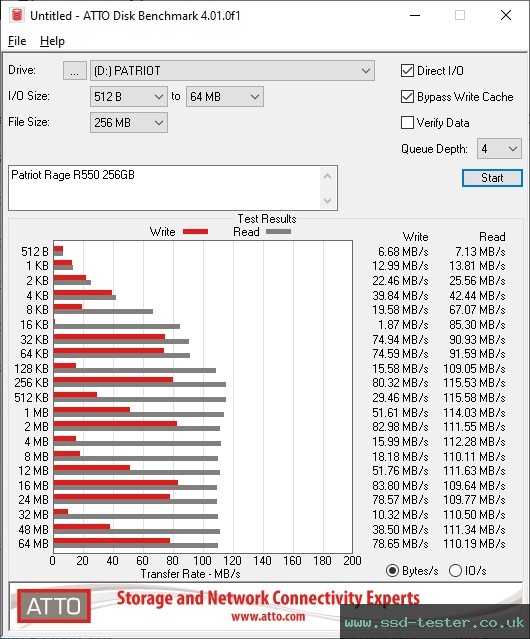
Task: Minimize the ATTO Disk Benchmark window
Action: [415, 15]
